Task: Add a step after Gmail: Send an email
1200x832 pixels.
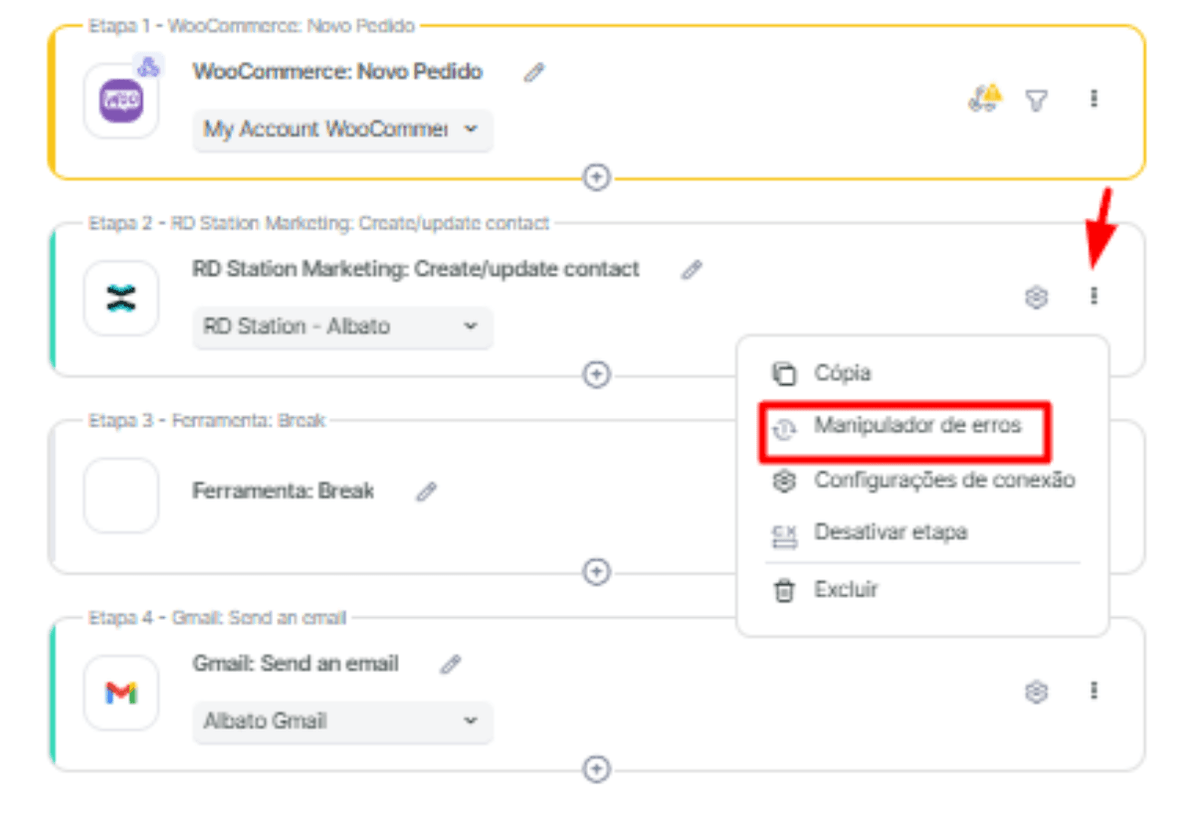Action: point(597,769)
